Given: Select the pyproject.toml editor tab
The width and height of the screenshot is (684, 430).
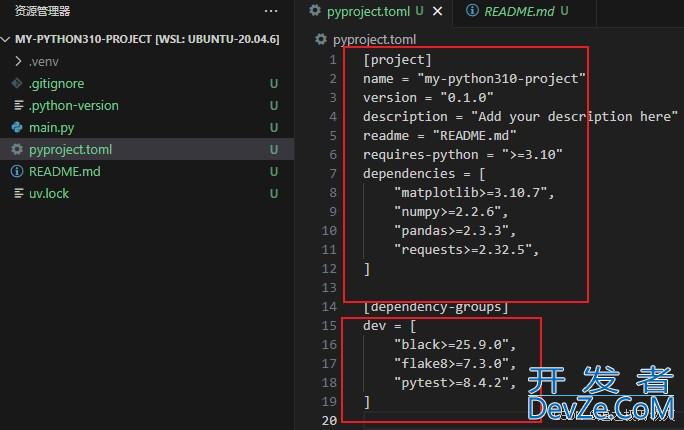Looking at the screenshot, I should 368,12.
